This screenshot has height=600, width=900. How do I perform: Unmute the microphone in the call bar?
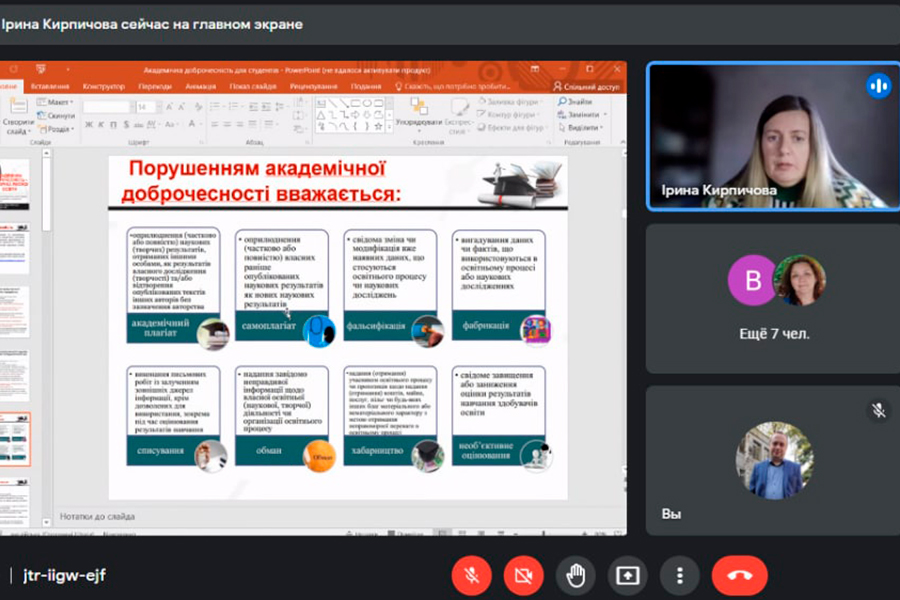pyautogui.click(x=471, y=575)
